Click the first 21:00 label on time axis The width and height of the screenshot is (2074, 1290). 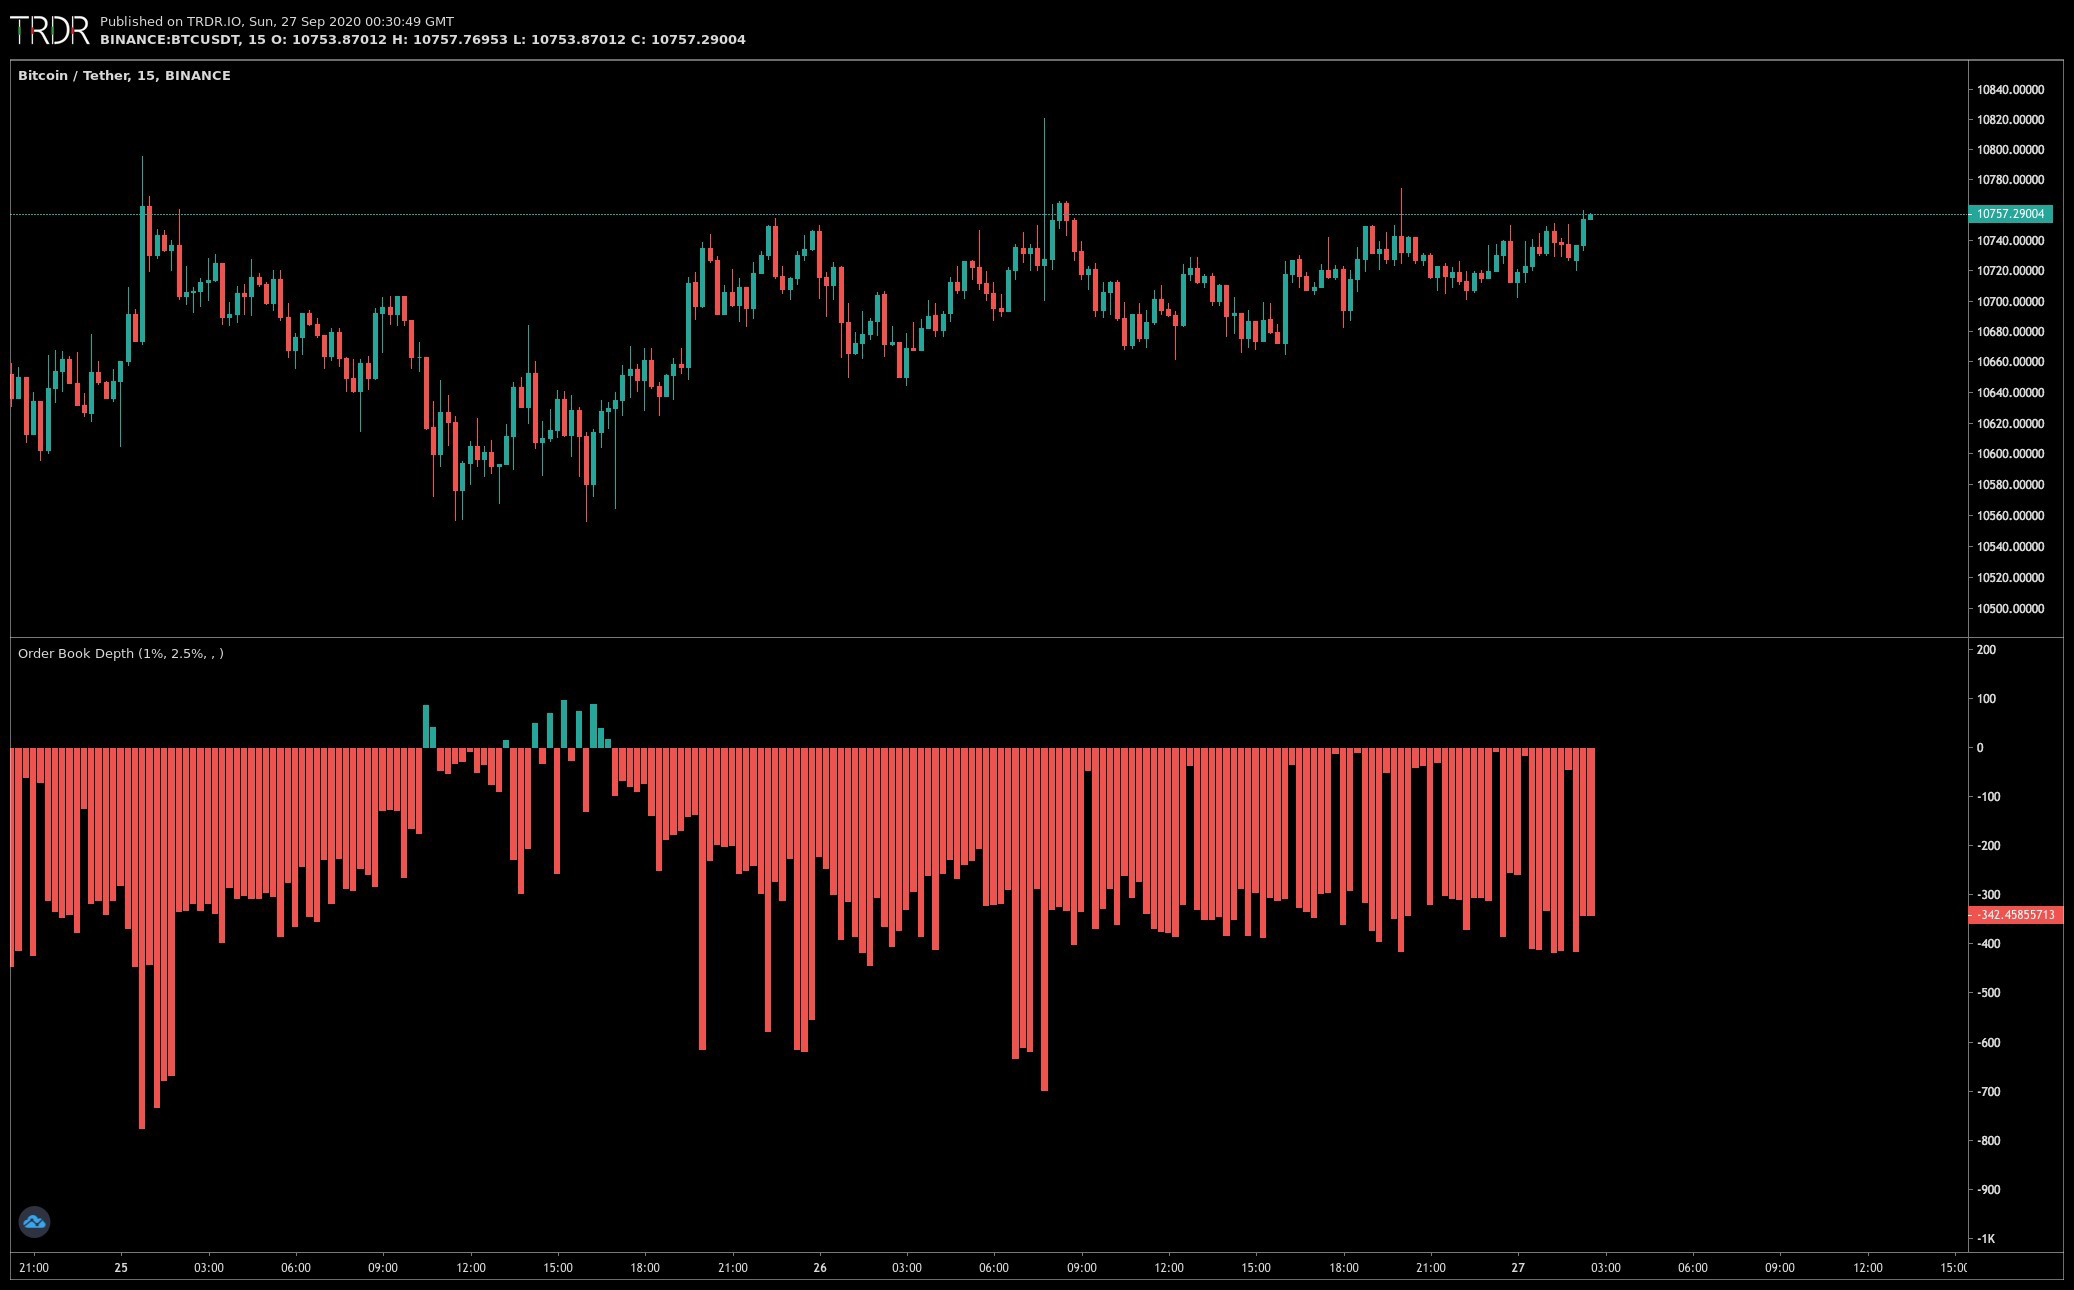pyautogui.click(x=34, y=1268)
